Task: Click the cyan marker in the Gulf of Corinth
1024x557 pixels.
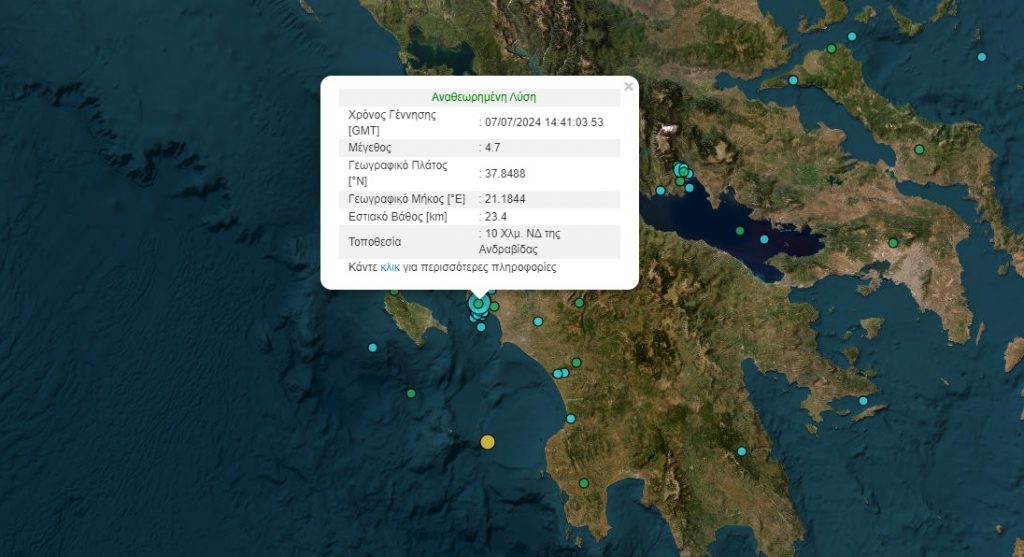Action: pos(764,239)
